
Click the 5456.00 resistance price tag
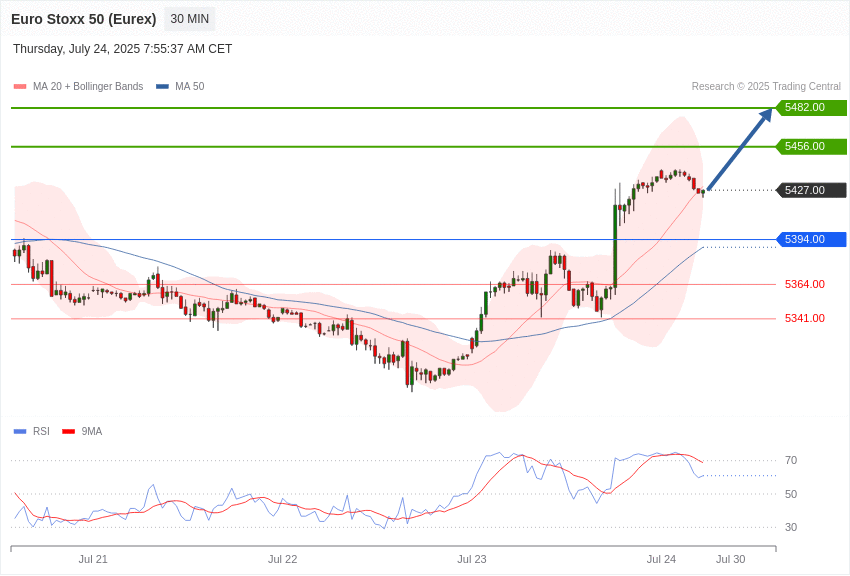pos(812,146)
